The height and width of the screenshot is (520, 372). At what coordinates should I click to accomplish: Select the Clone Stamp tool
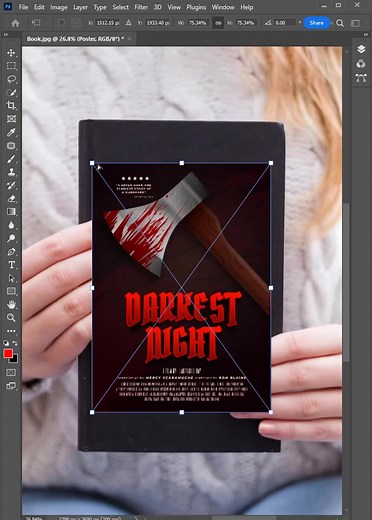[11, 172]
